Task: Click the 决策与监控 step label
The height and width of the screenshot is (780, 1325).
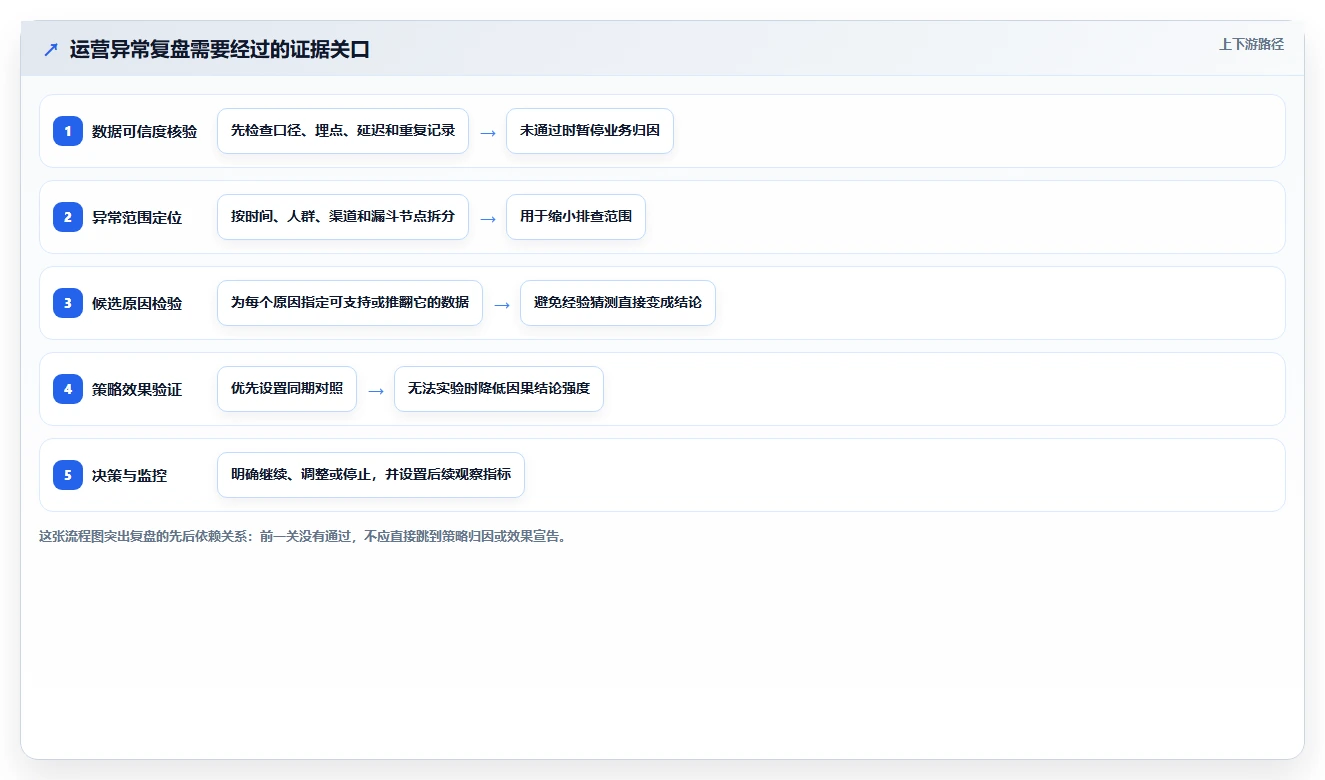Action: (130, 475)
